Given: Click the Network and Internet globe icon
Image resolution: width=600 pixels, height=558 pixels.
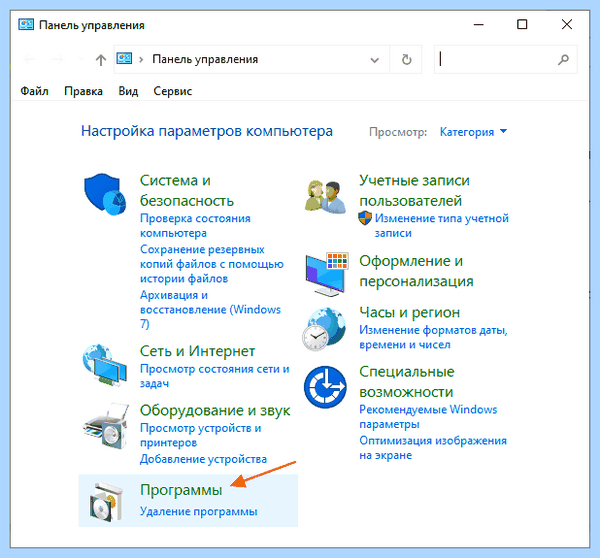Looking at the screenshot, I should (x=104, y=366).
